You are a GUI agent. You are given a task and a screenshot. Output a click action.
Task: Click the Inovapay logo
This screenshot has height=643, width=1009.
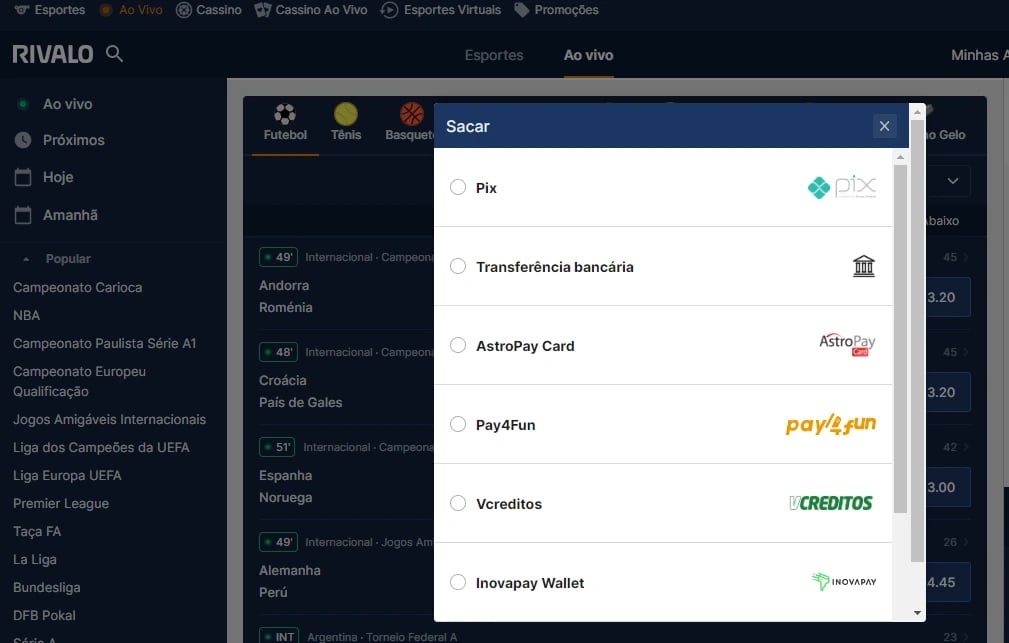pyautogui.click(x=844, y=582)
